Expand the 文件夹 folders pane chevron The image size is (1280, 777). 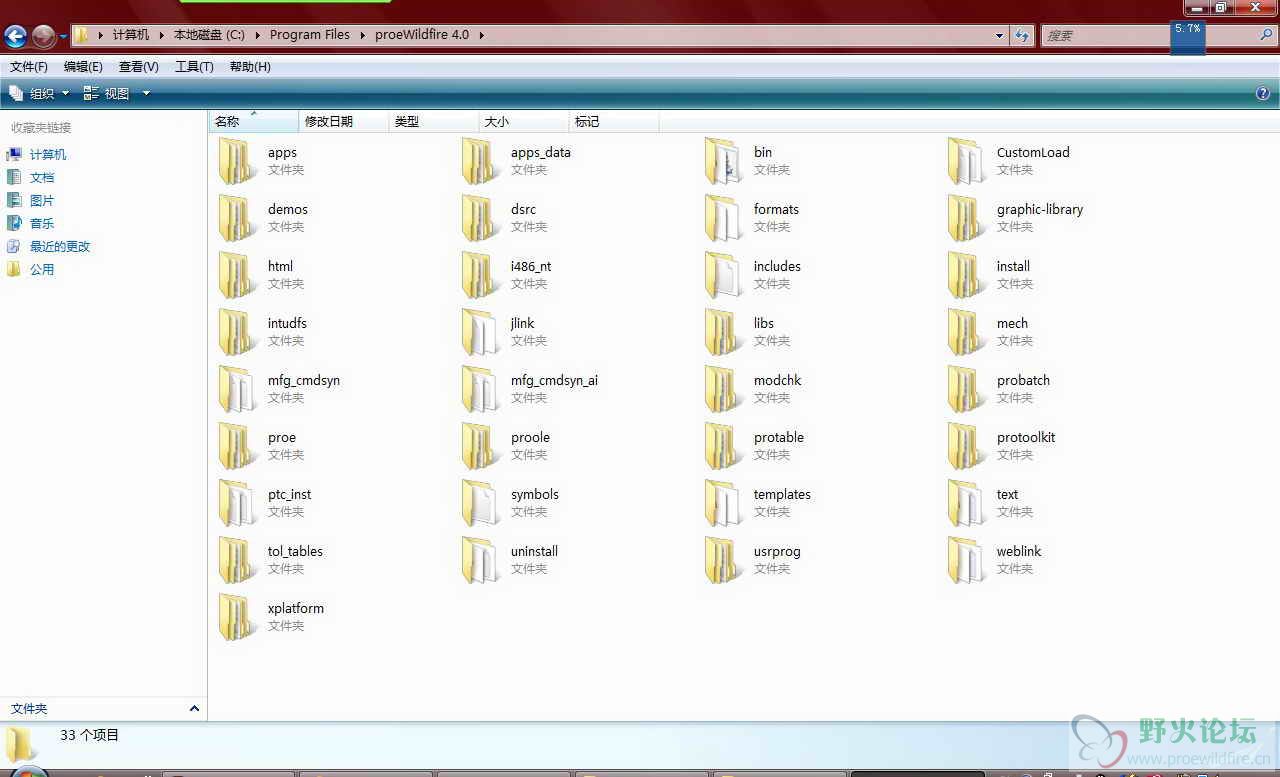coord(194,708)
